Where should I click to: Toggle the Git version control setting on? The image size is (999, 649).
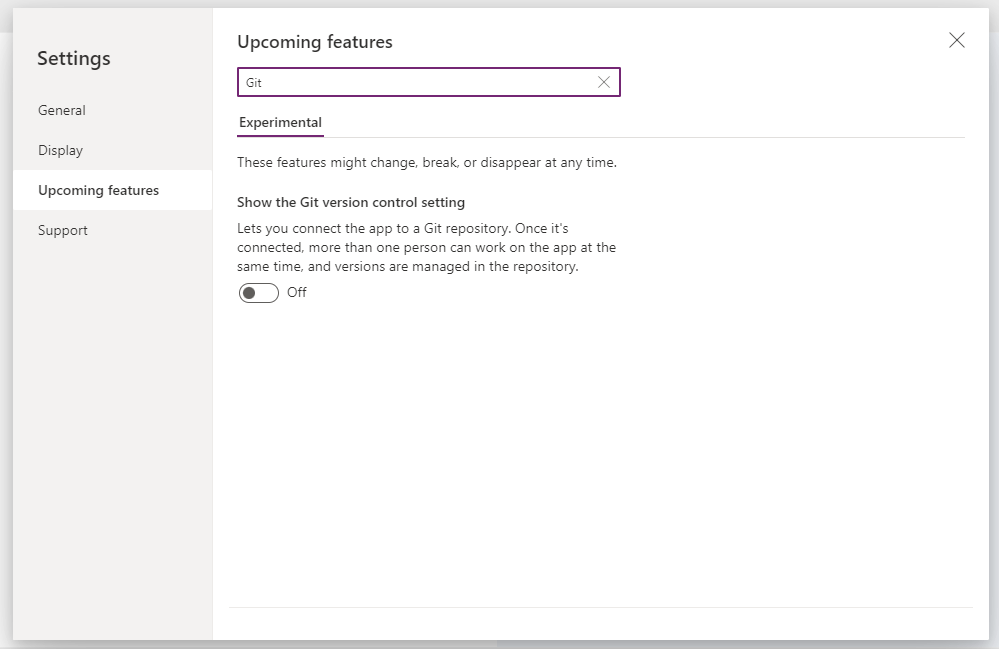pos(259,293)
